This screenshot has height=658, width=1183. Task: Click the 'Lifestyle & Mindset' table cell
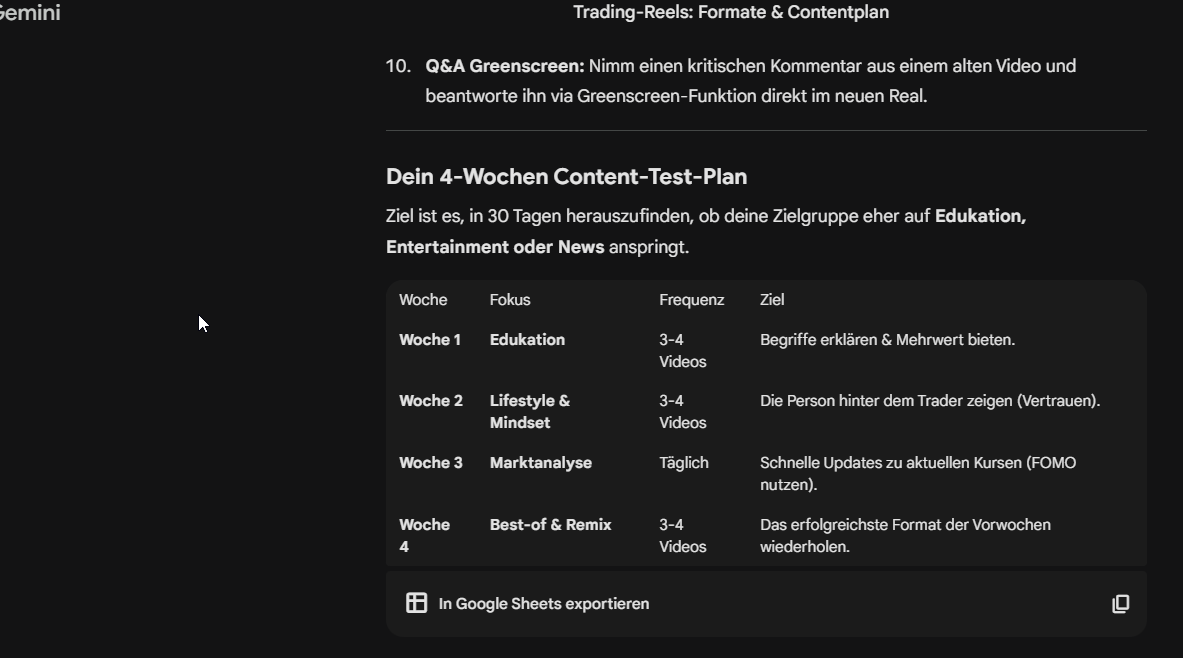point(529,411)
